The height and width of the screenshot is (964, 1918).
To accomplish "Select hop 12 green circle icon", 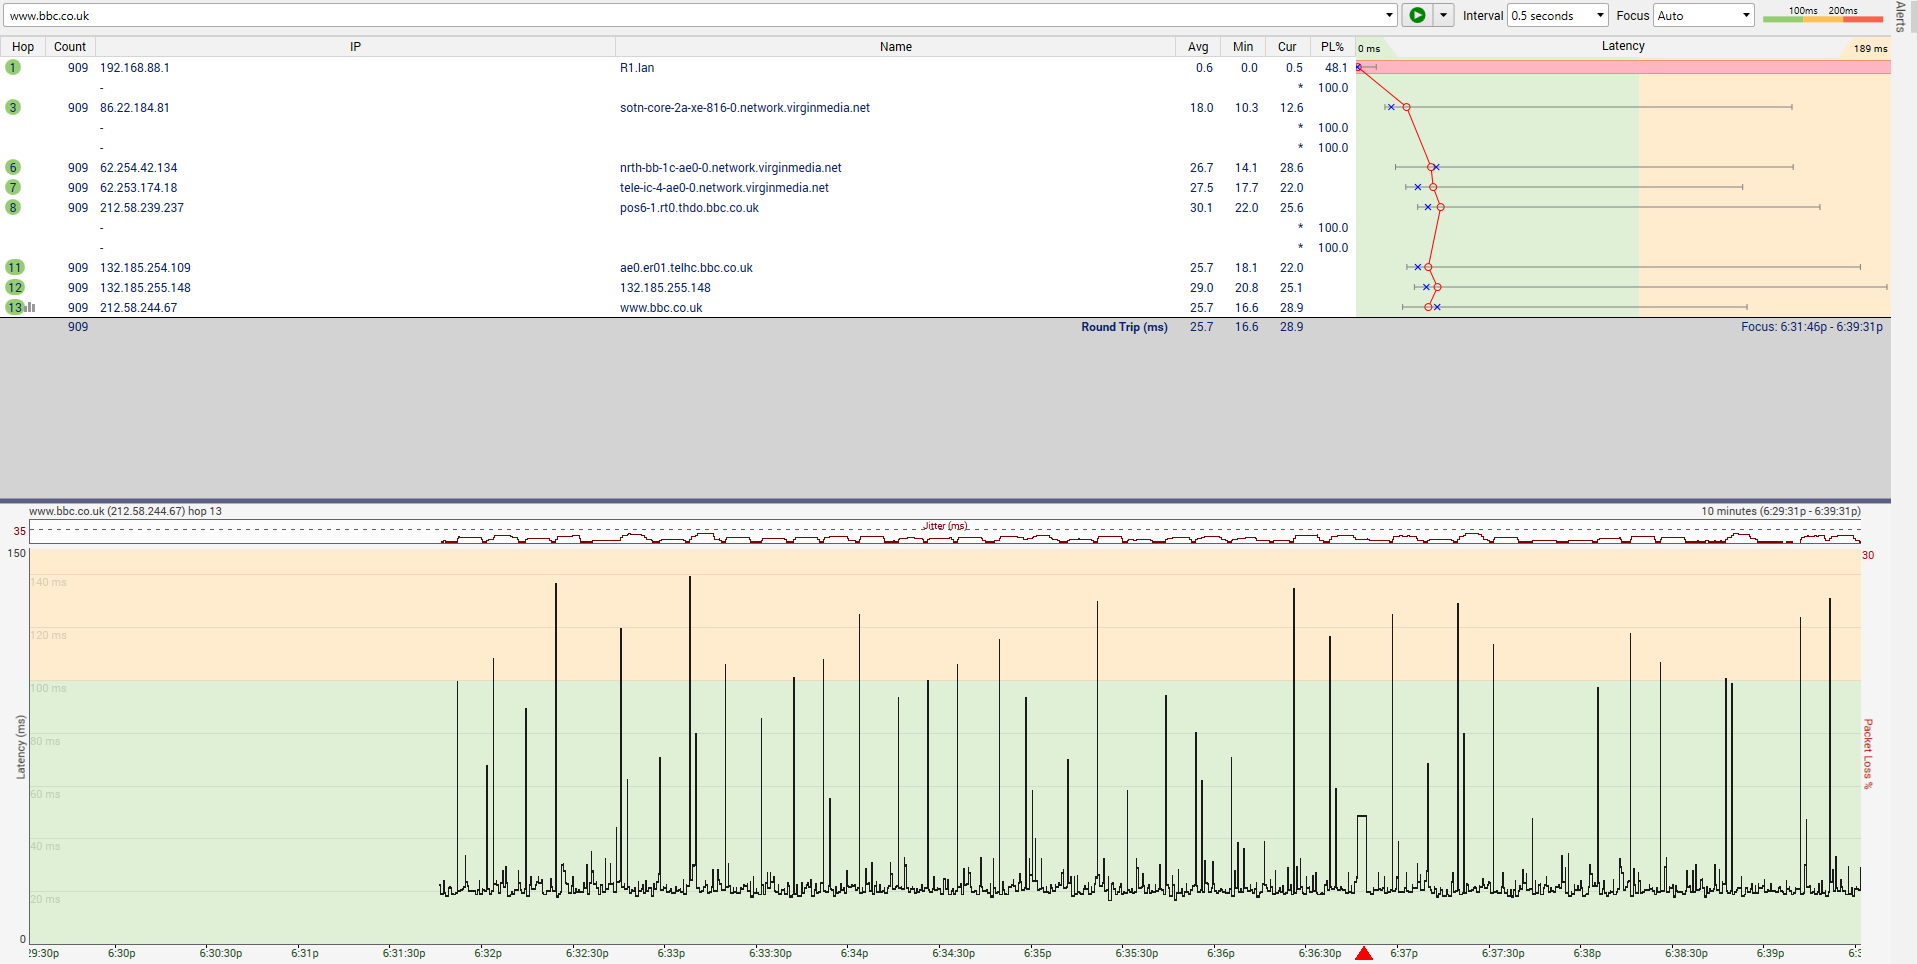I will click(x=14, y=287).
